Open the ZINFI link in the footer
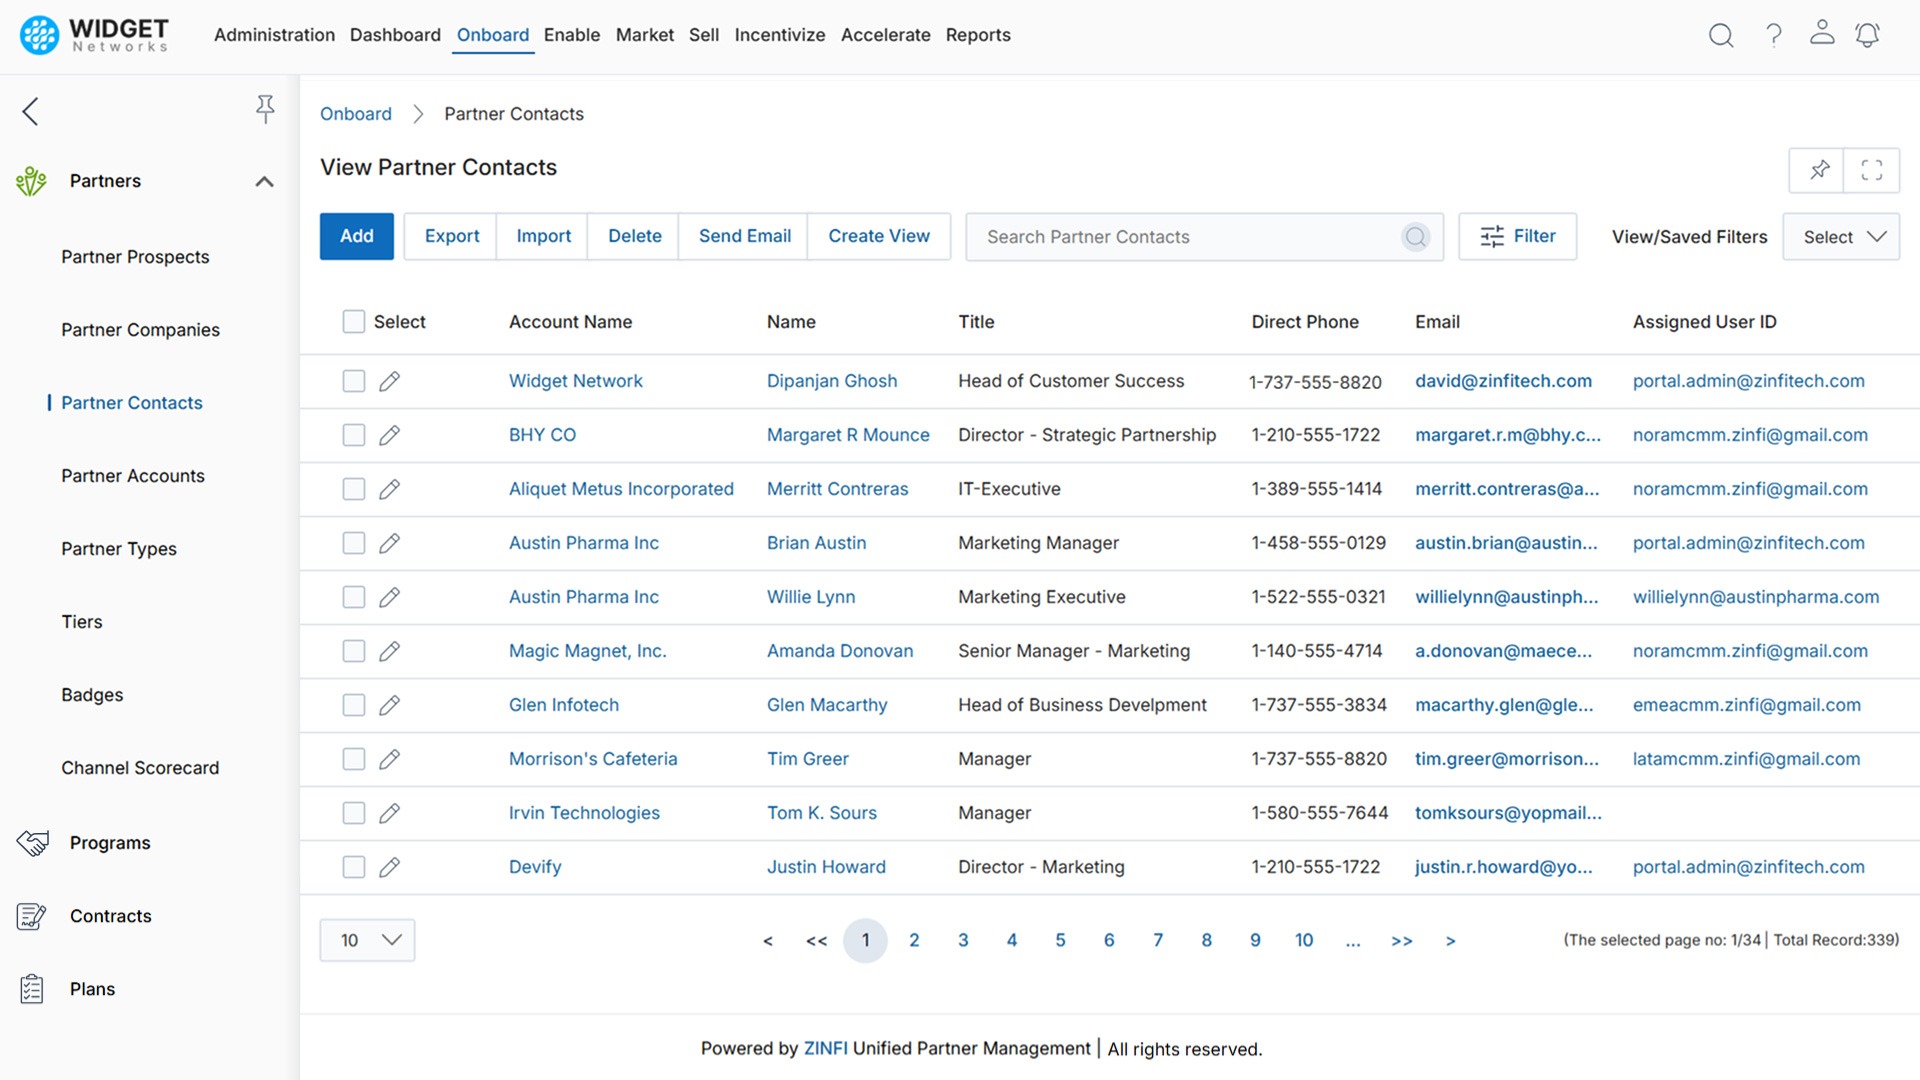The height and width of the screenshot is (1080, 1920). (x=826, y=1048)
